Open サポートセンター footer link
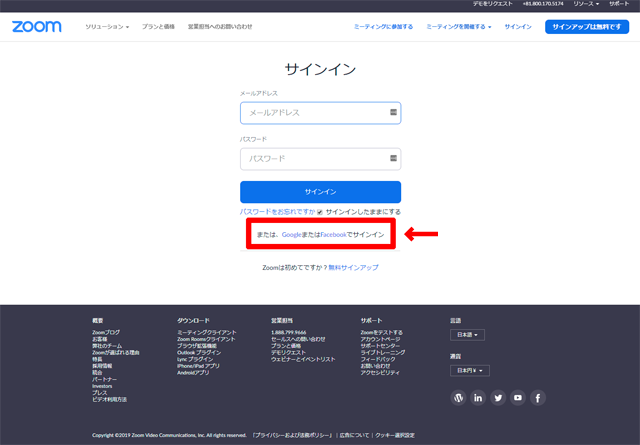The height and width of the screenshot is (445, 640). (x=380, y=346)
